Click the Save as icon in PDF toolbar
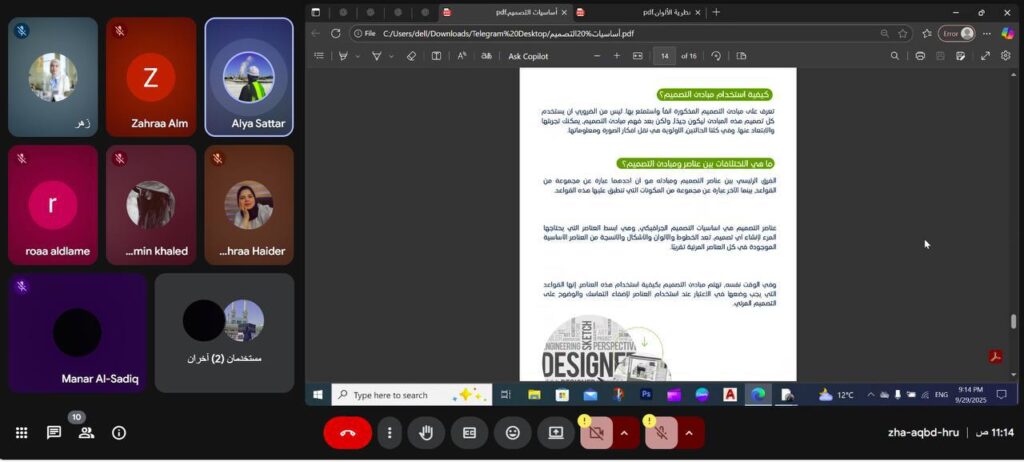The image size is (1024, 462). point(960,56)
